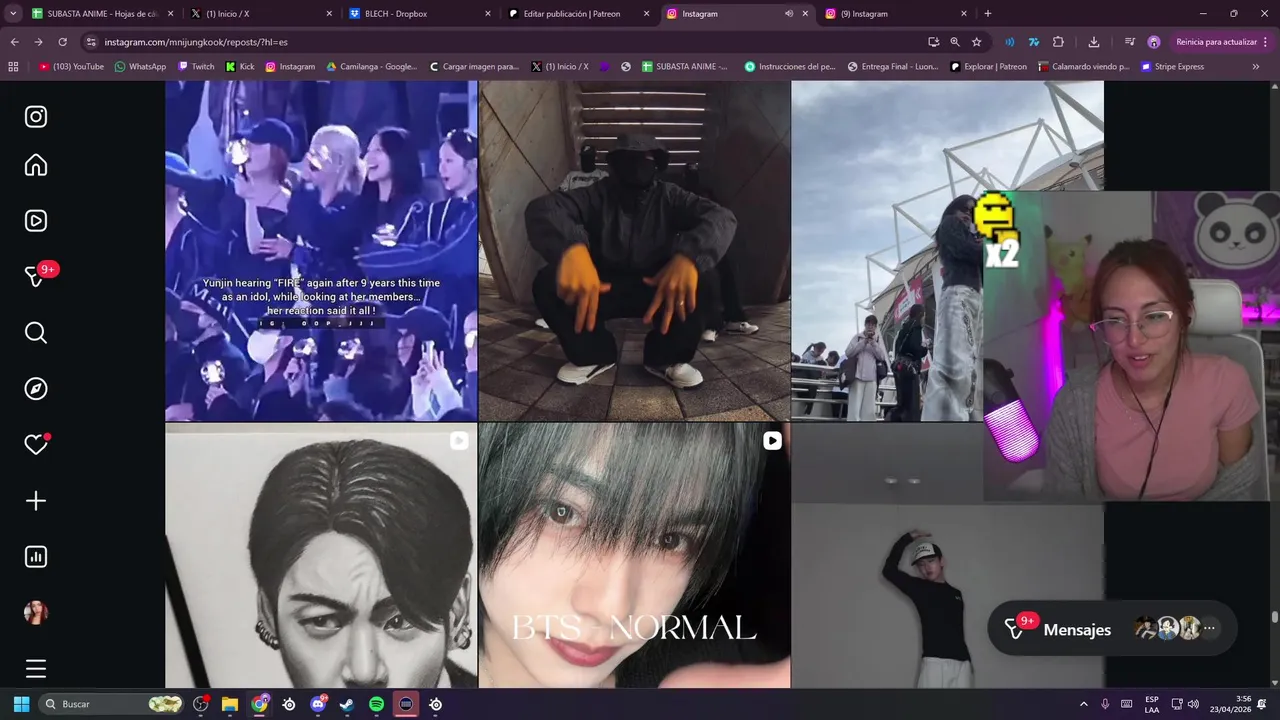The image size is (1280, 720).
Task: Open new browser tab with plus
Action: (988, 14)
